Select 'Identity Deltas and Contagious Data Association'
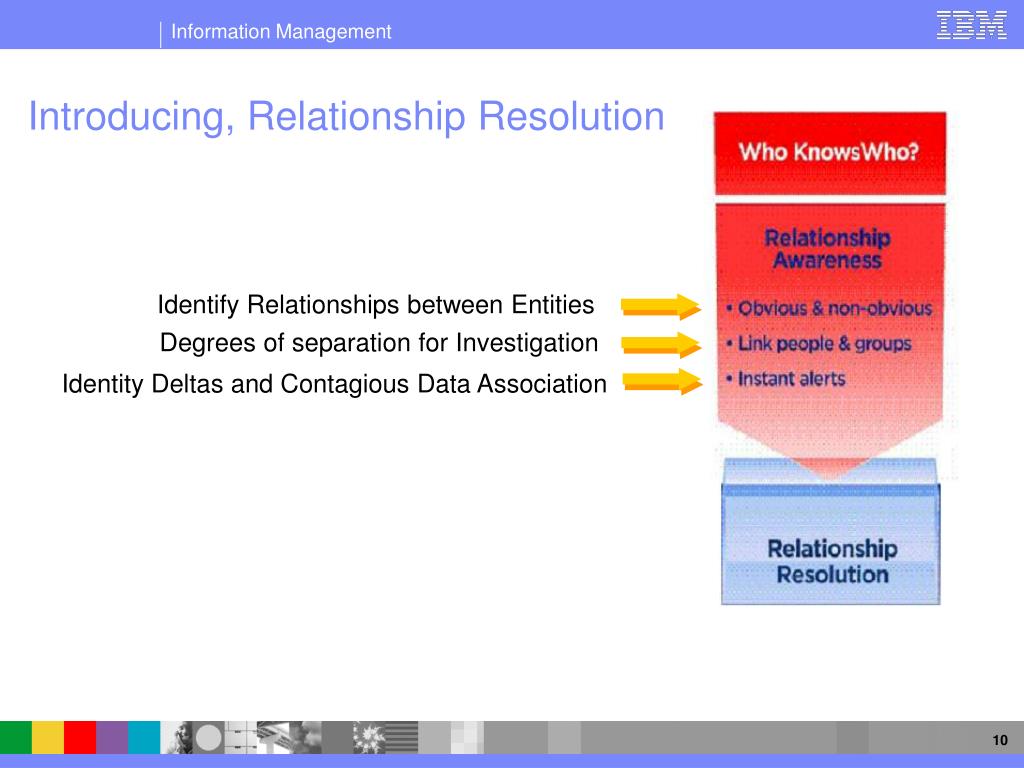1024x768 pixels. (x=334, y=384)
